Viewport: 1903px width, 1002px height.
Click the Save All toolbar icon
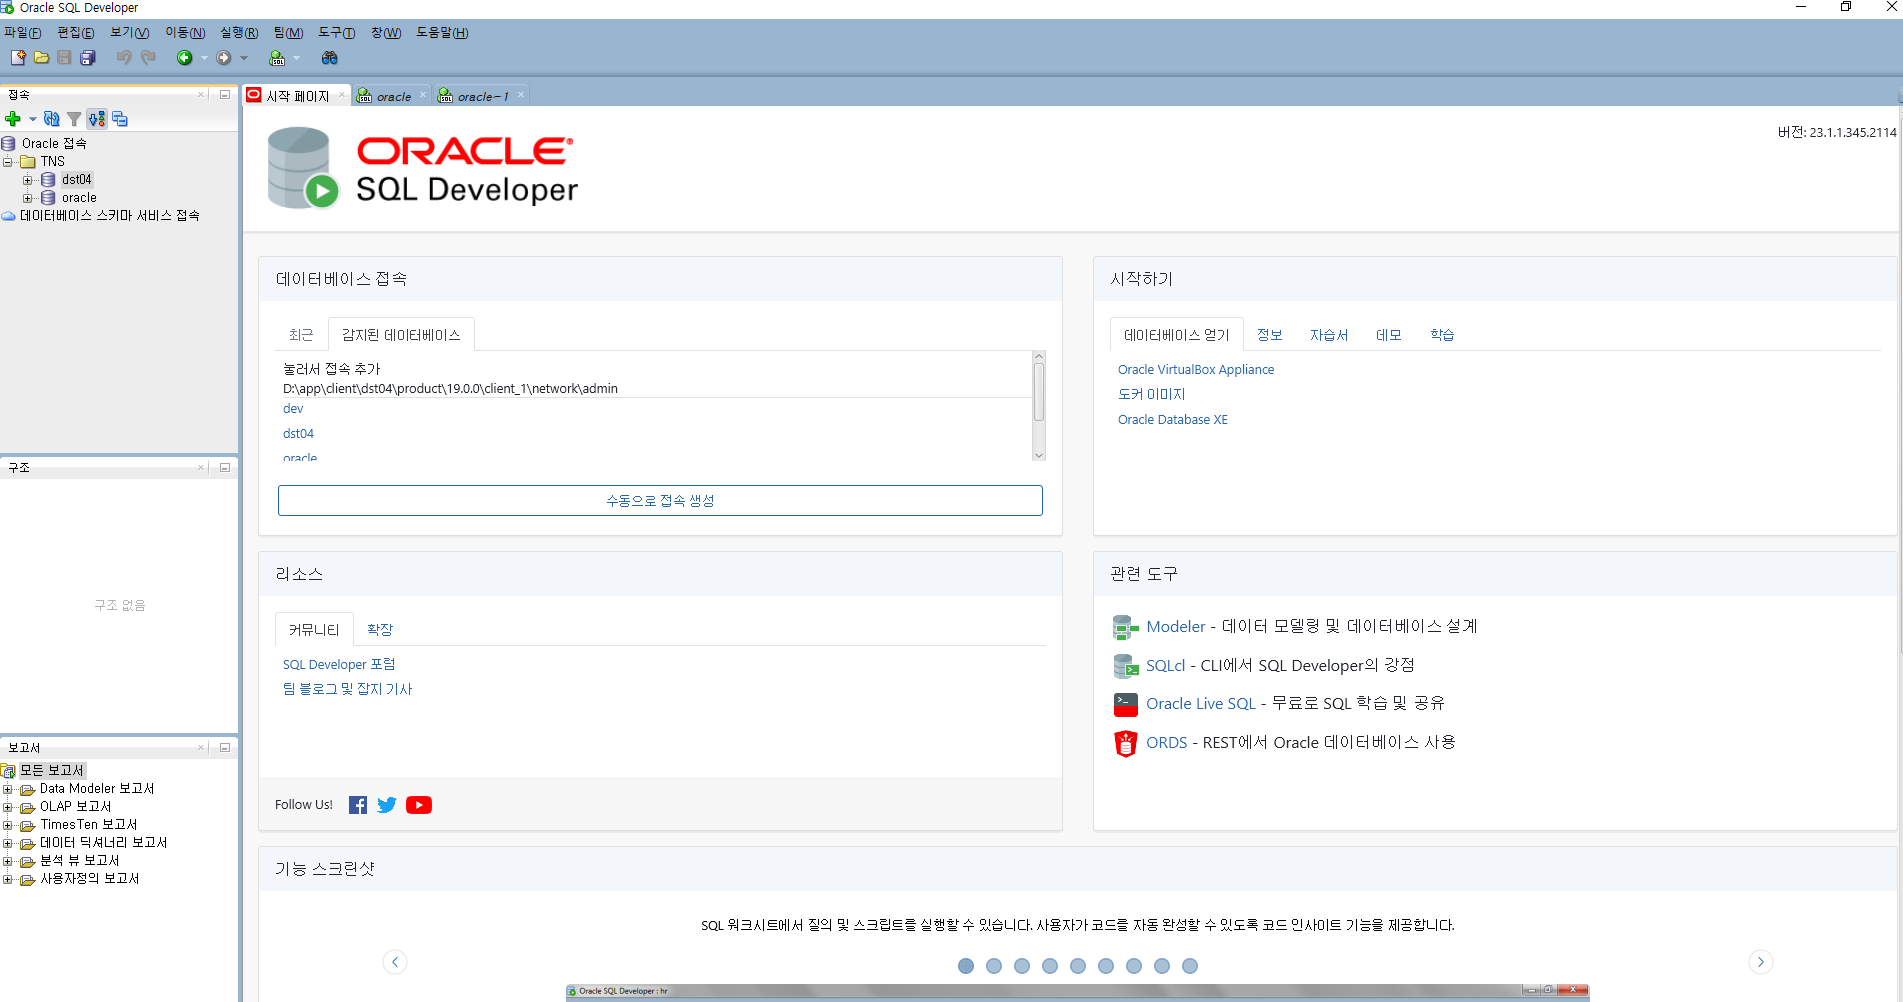click(x=88, y=58)
